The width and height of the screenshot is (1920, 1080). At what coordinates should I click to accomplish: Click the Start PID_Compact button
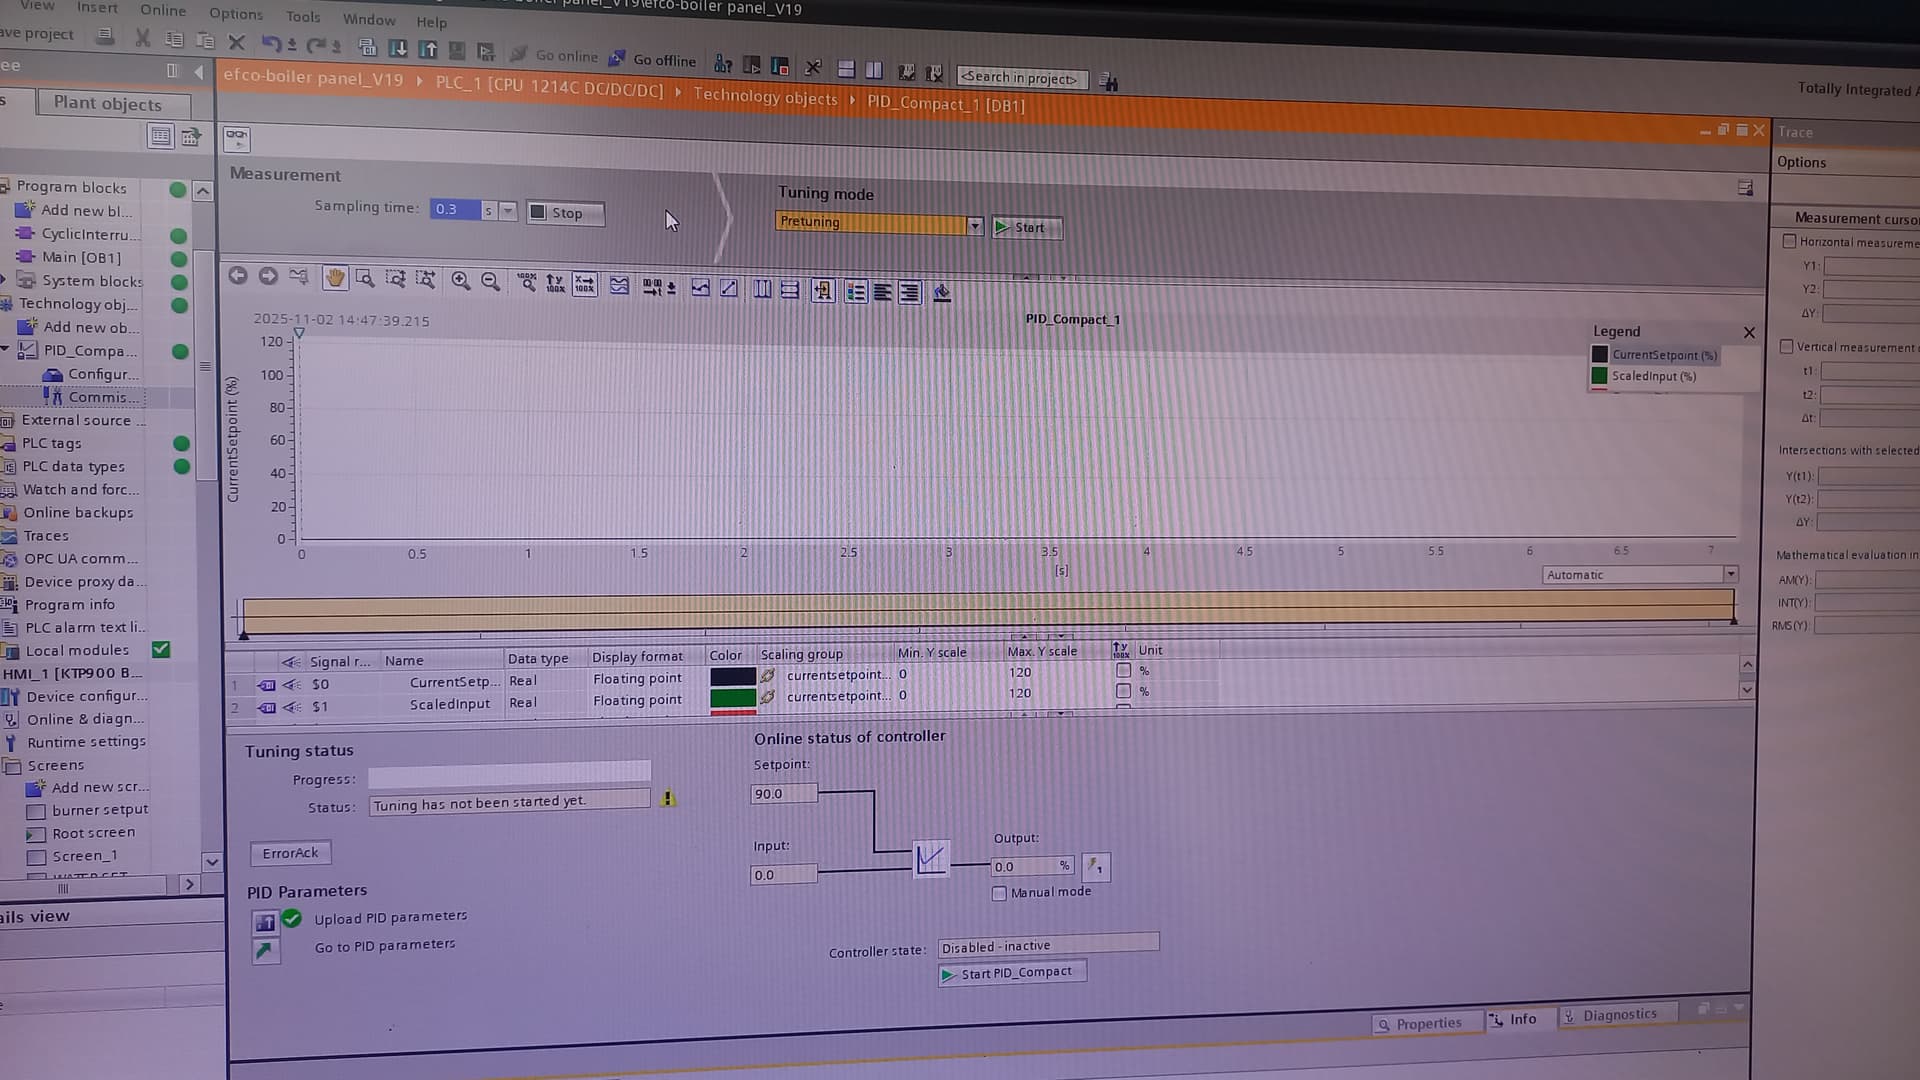pyautogui.click(x=1012, y=973)
